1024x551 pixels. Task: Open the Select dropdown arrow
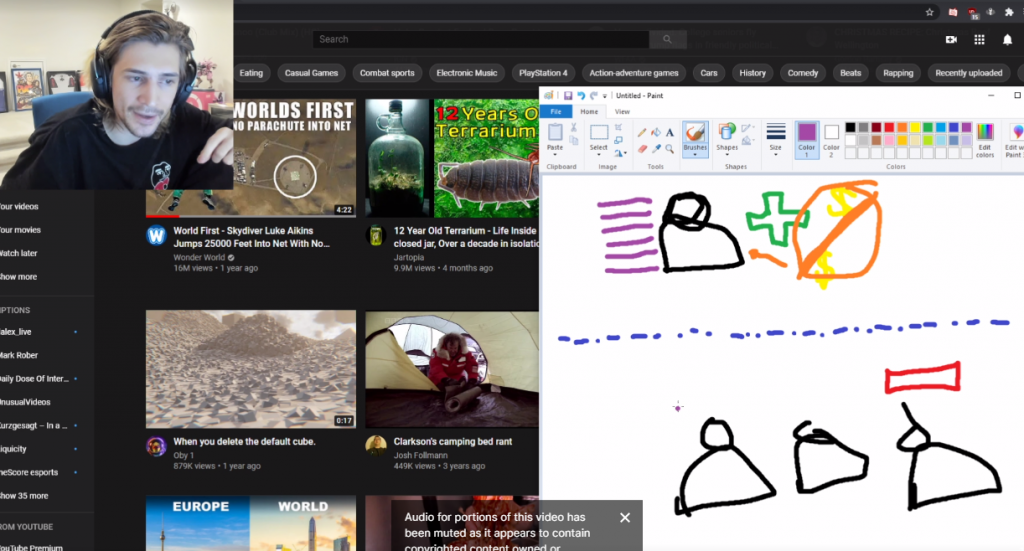[598, 155]
